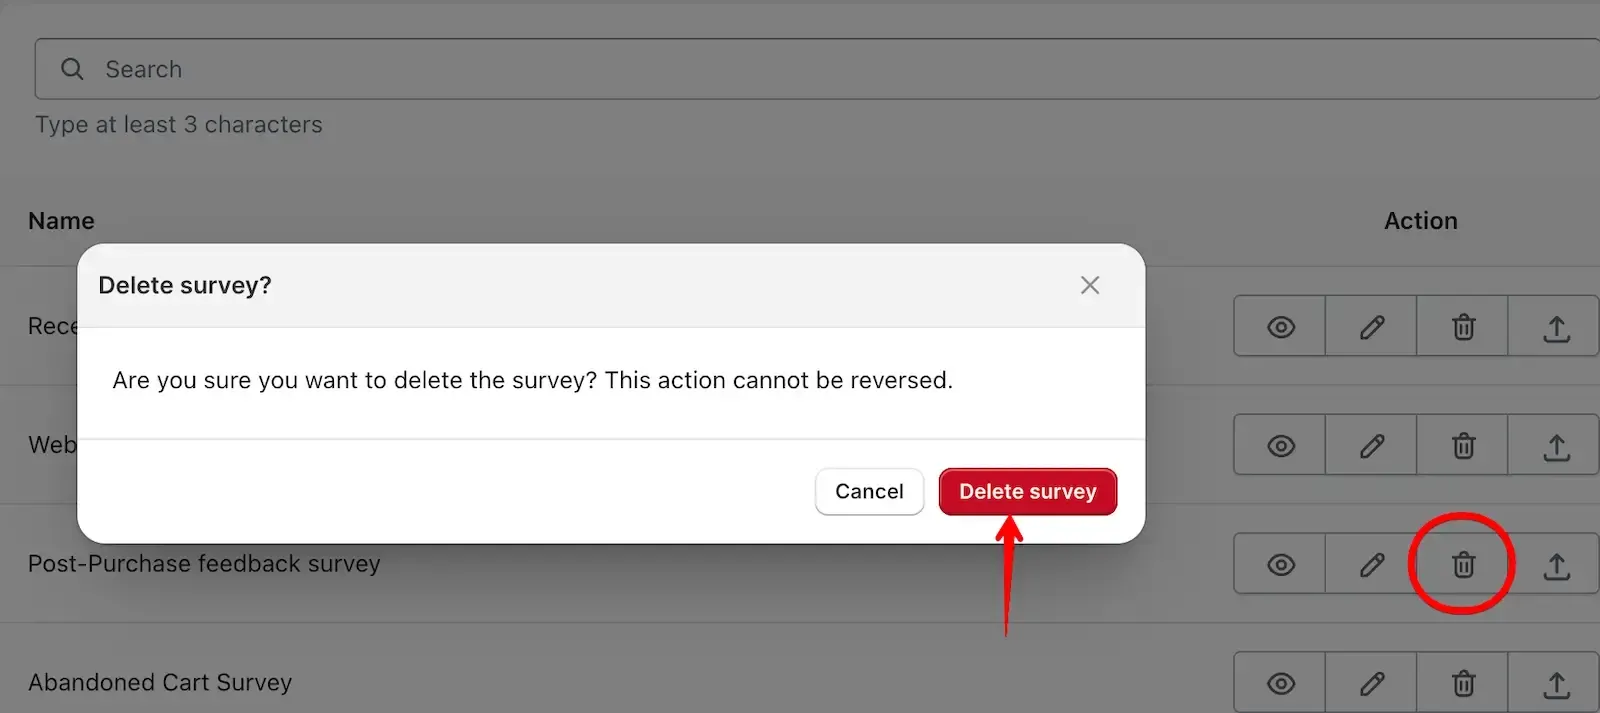Close the Delete survey dialog with X
Screen dimensions: 1600x713
click(1090, 285)
